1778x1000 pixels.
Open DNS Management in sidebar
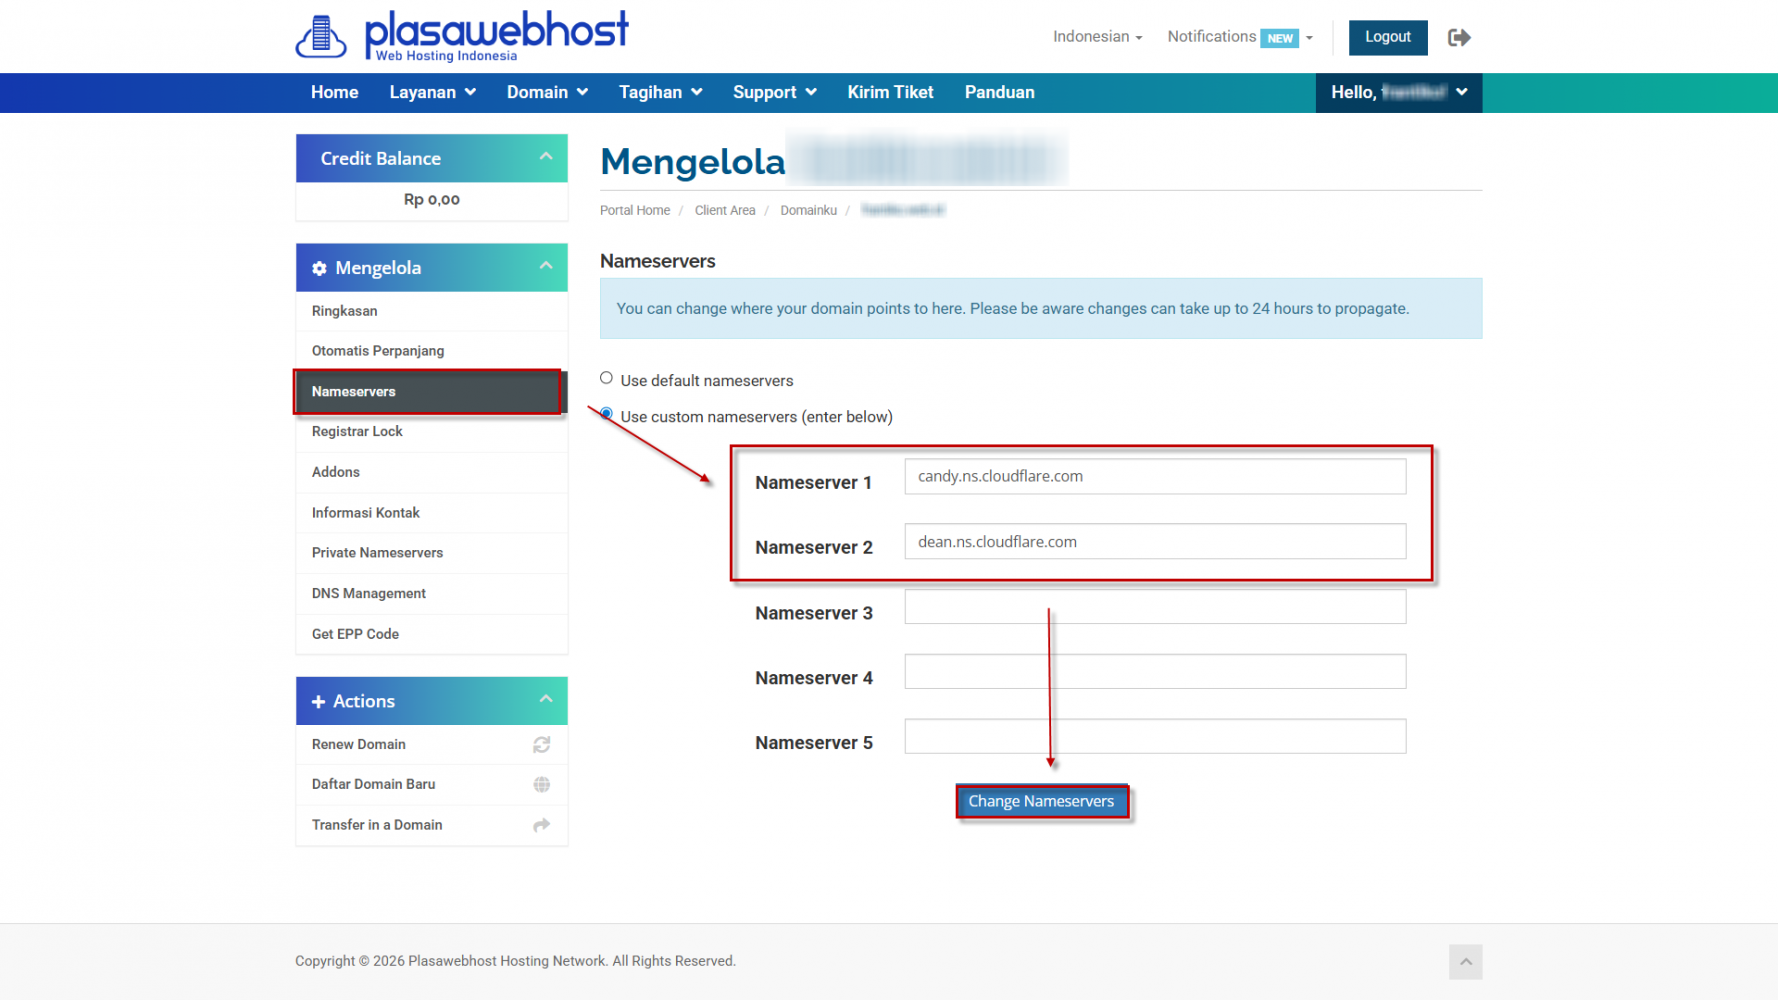tap(369, 594)
